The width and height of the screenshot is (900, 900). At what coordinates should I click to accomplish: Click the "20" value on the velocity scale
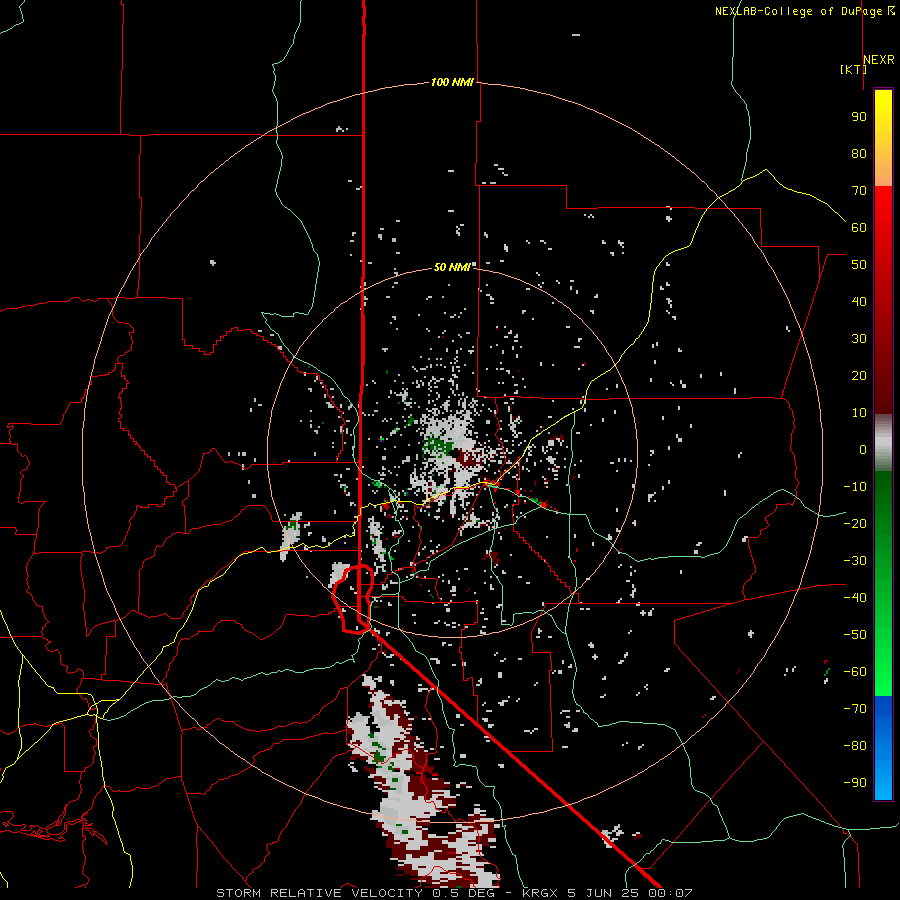coord(859,376)
